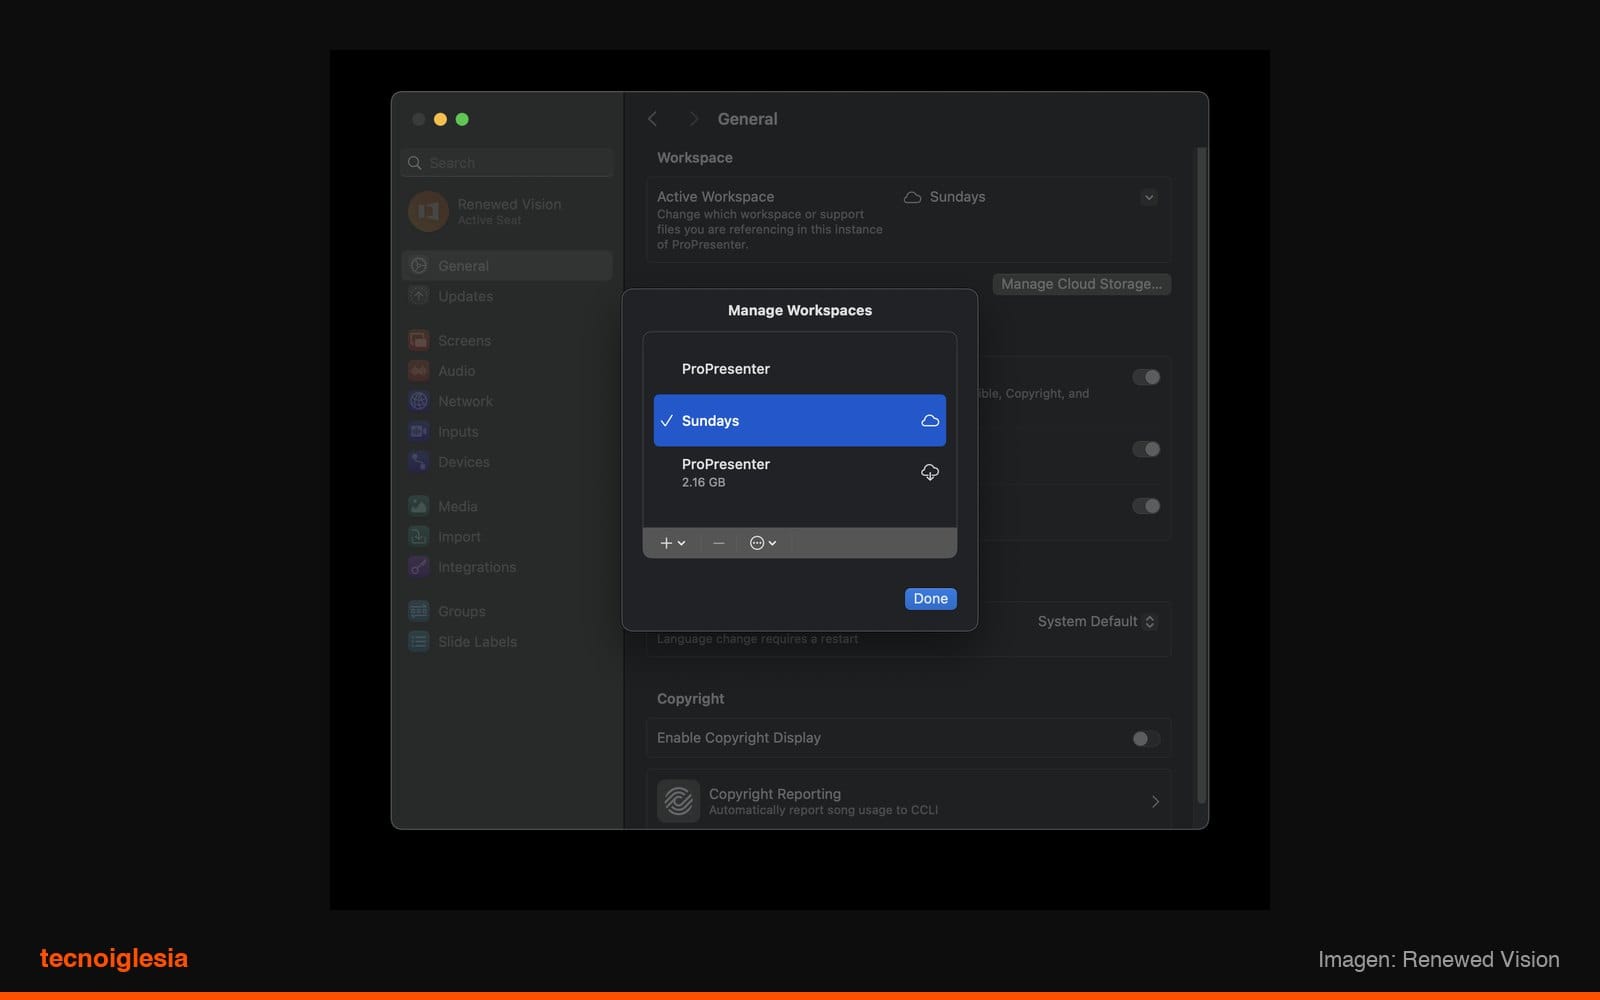1600x1000 pixels.
Task: Open the Renewed Vision account entry
Action: pyautogui.click(x=507, y=211)
